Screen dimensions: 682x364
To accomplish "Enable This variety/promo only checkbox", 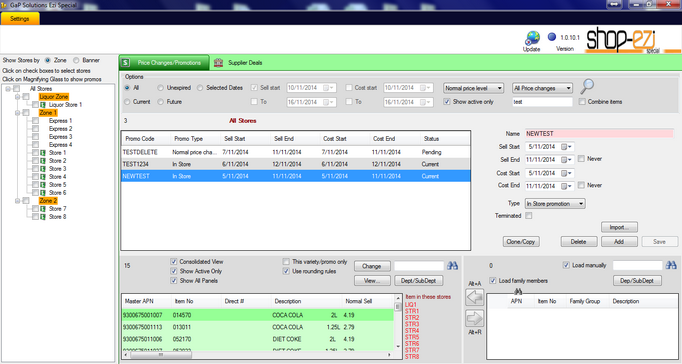I will (x=286, y=262).
